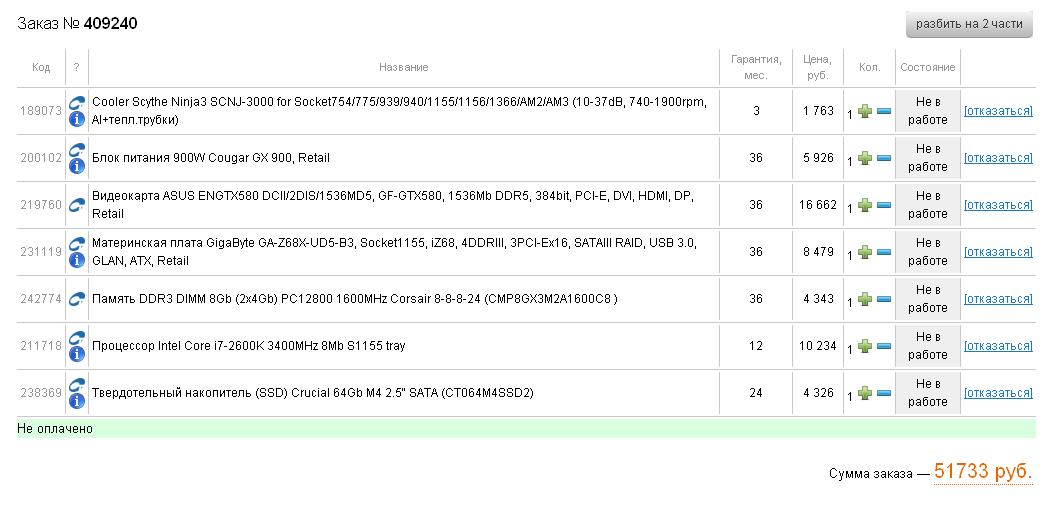Click the price '8 479' for GigaByte motherboard
The height and width of the screenshot is (525, 1061).
pos(818,252)
